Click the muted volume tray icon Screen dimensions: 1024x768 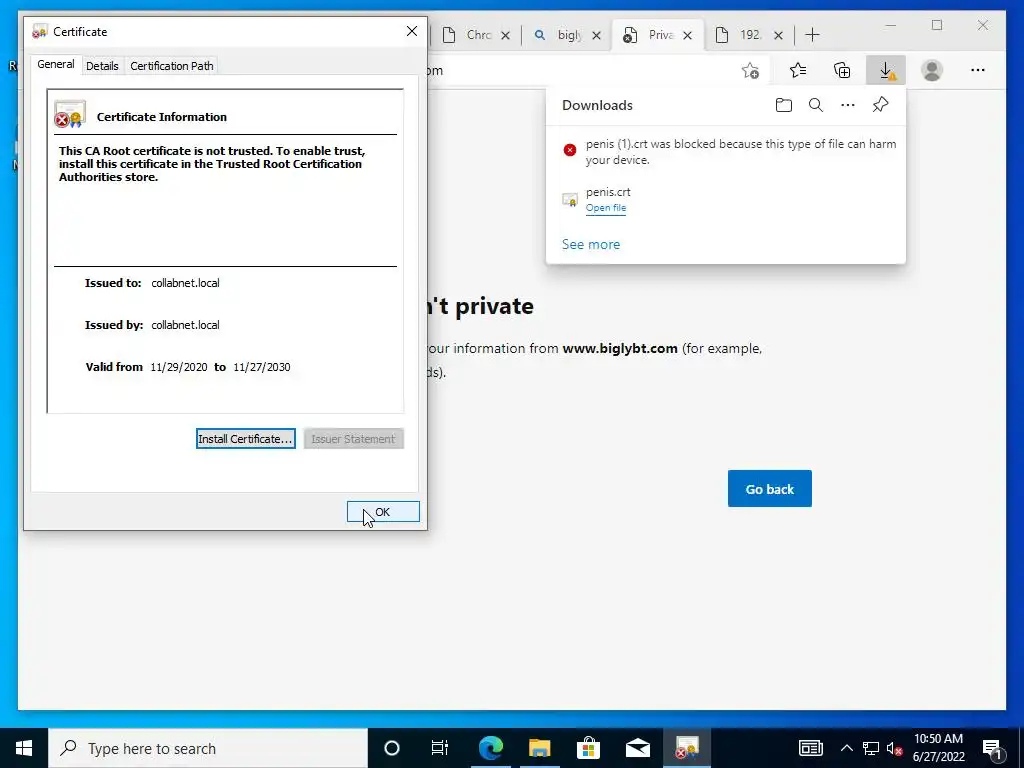pyautogui.click(x=894, y=748)
